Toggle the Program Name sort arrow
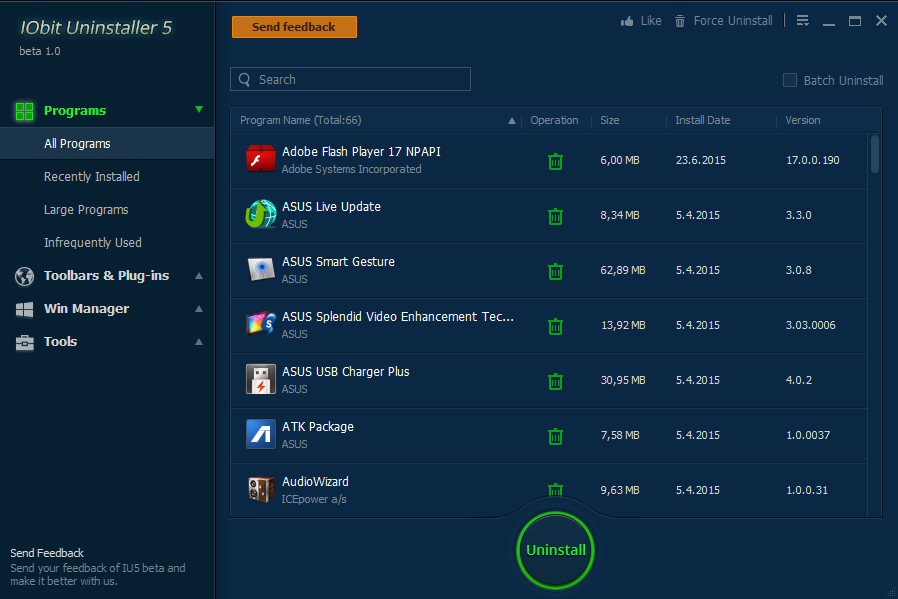 tap(511, 121)
